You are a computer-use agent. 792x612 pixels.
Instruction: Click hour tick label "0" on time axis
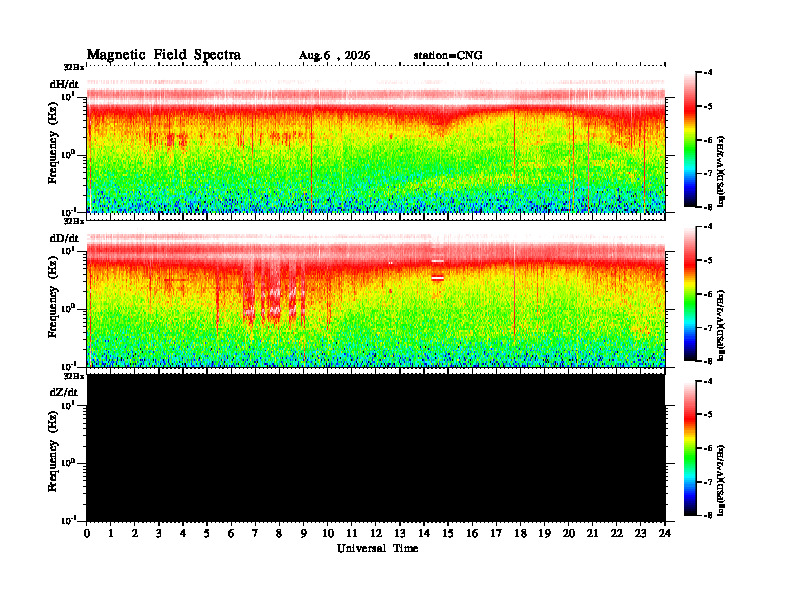pos(87,533)
